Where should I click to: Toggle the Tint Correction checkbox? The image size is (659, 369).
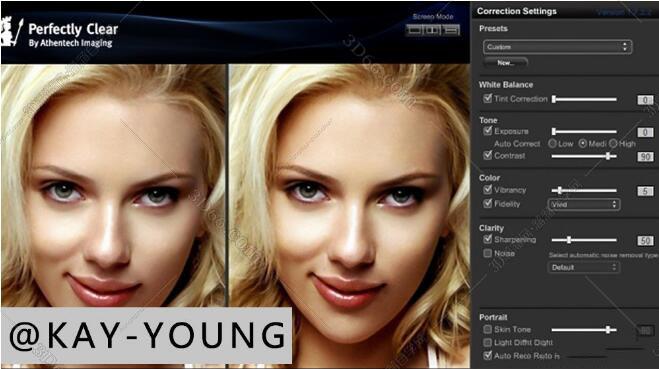pos(488,98)
